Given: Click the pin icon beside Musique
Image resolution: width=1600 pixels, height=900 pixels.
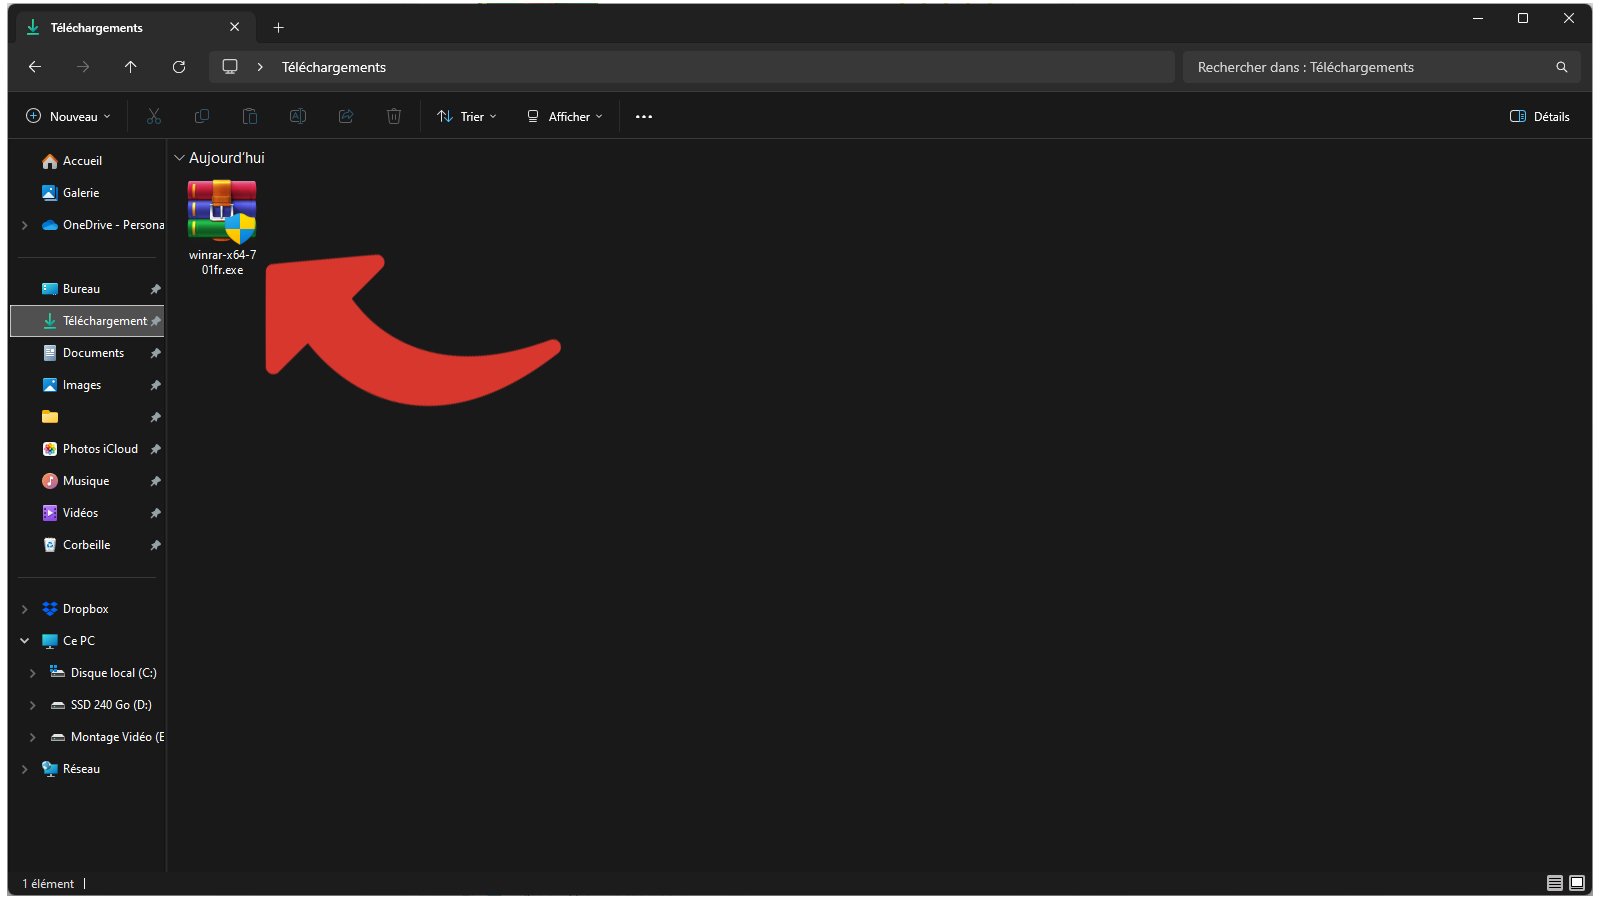Looking at the screenshot, I should [x=155, y=481].
